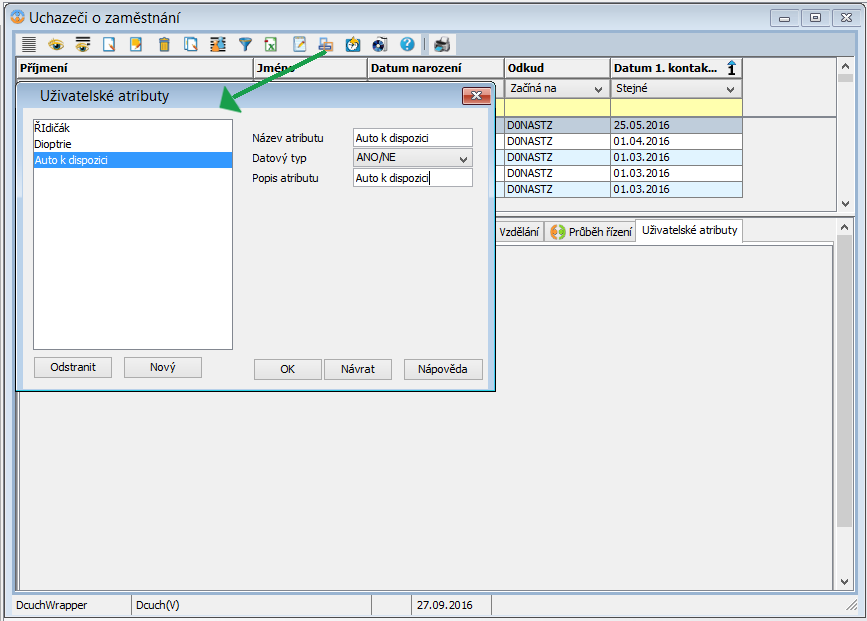Click the printer icon in toolbar
This screenshot has height=621, width=867.
coord(442,45)
